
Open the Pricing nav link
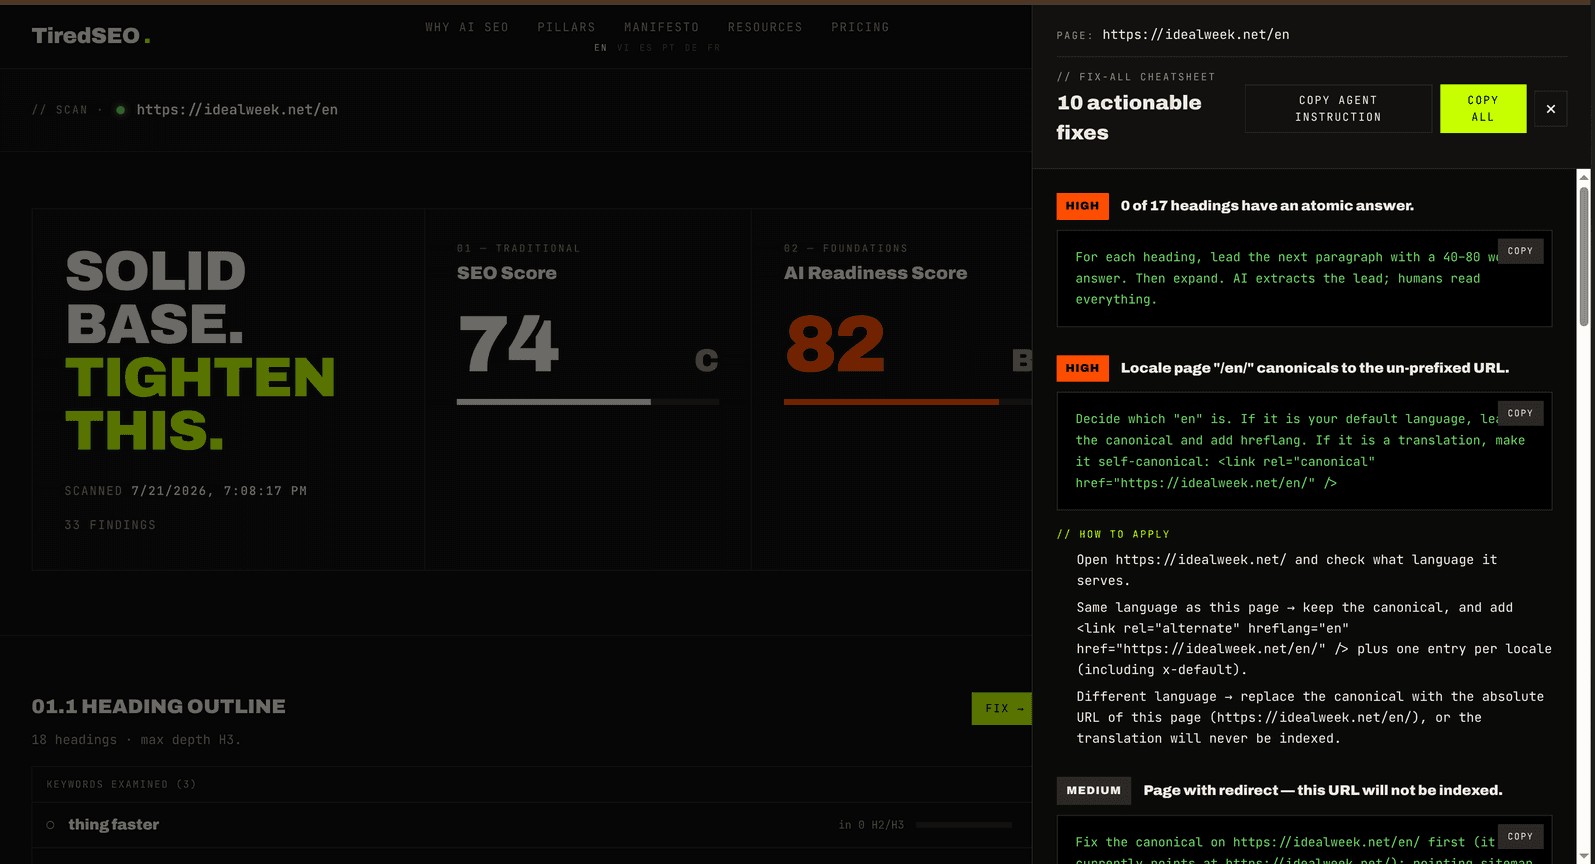tap(860, 27)
